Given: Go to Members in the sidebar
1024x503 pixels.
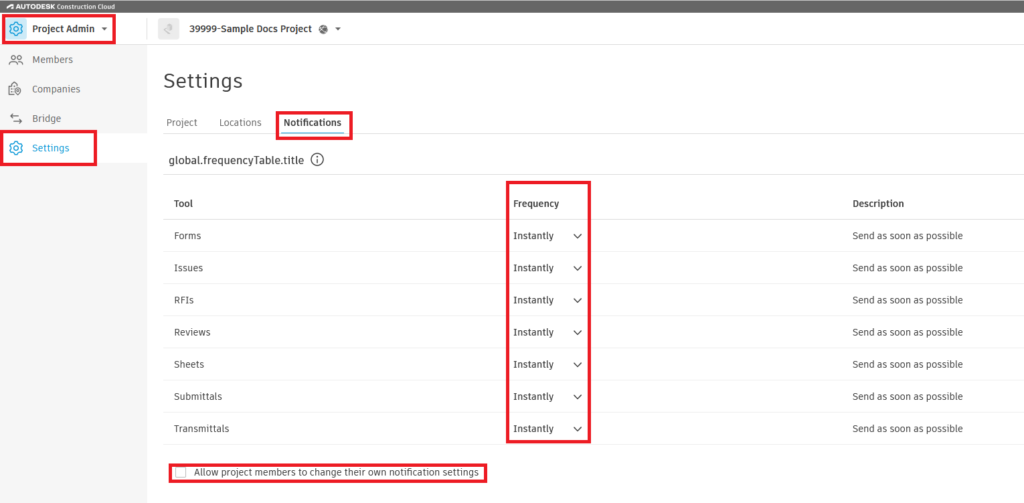Looking at the screenshot, I should (52, 59).
